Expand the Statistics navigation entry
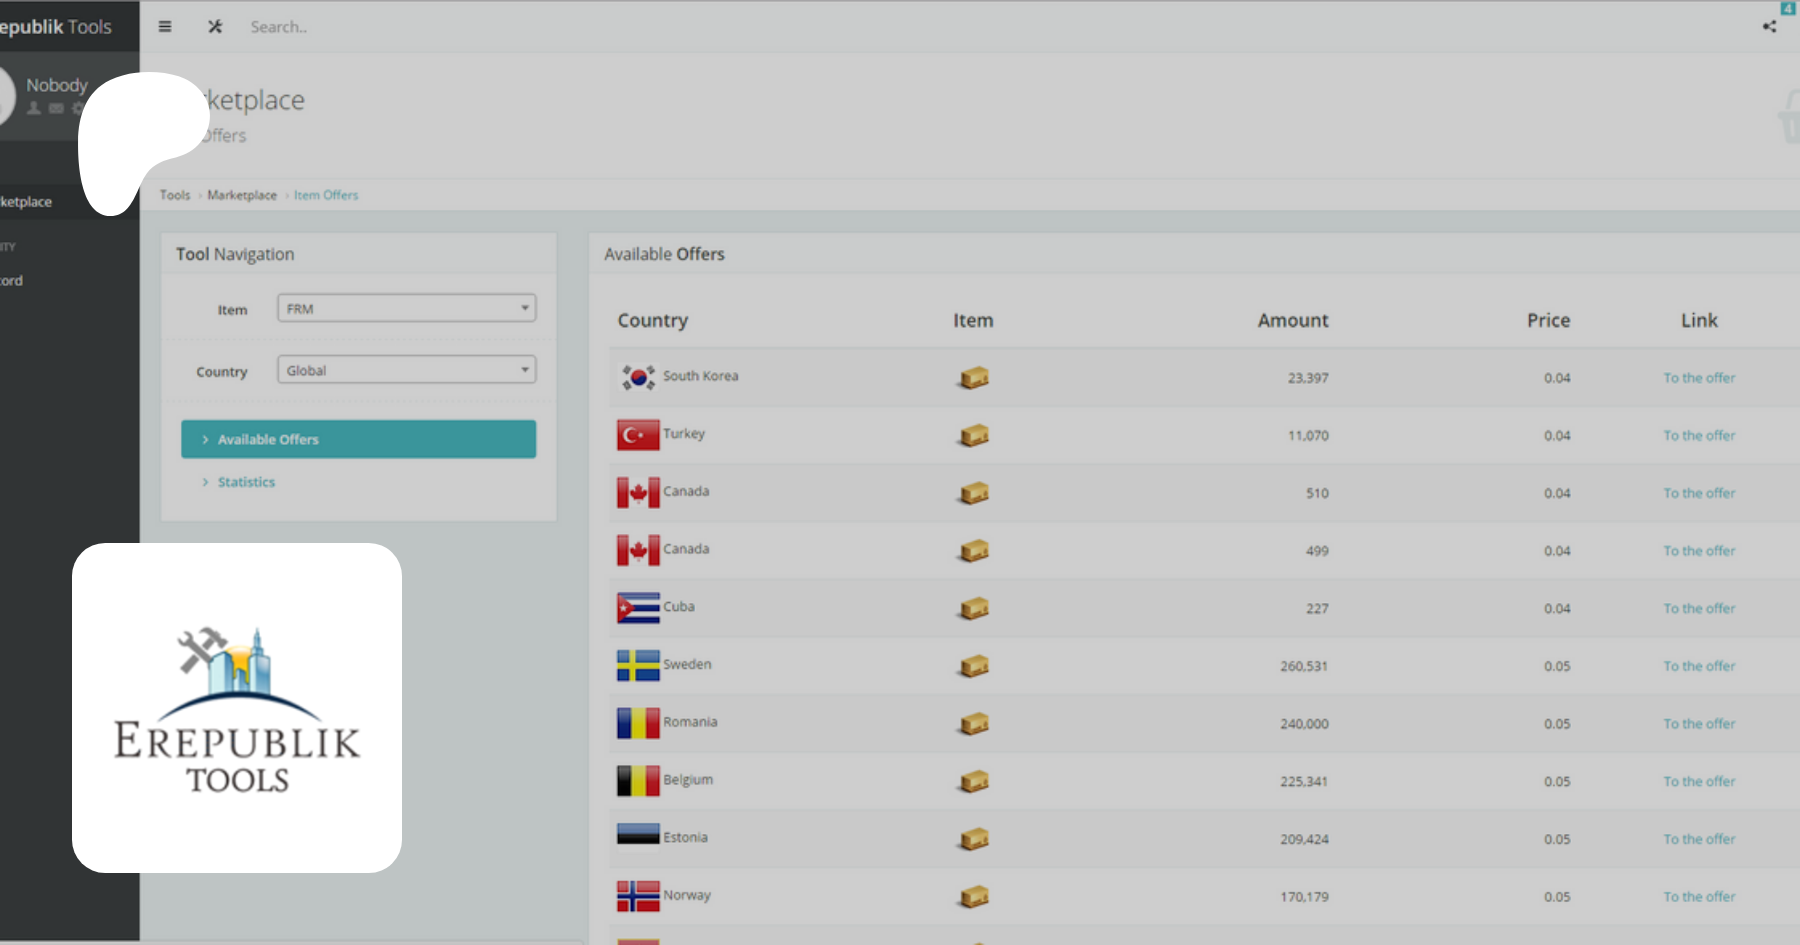The width and height of the screenshot is (1800, 945). tap(246, 482)
